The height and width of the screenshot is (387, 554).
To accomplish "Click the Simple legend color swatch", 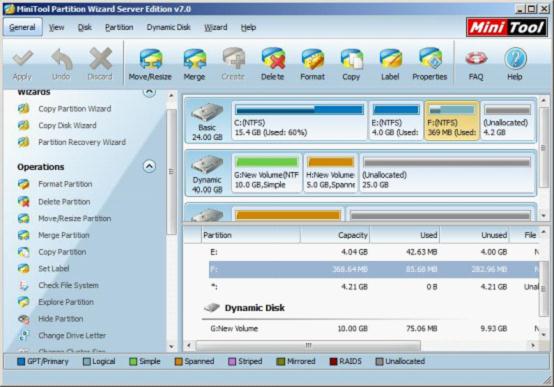I will [133, 362].
